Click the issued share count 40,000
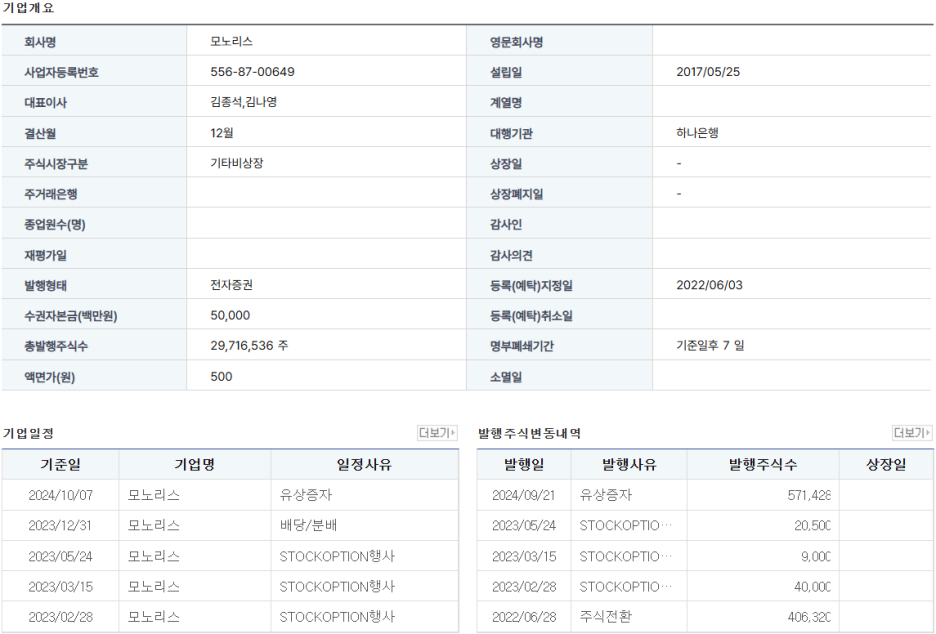The height and width of the screenshot is (634, 936). (812, 587)
